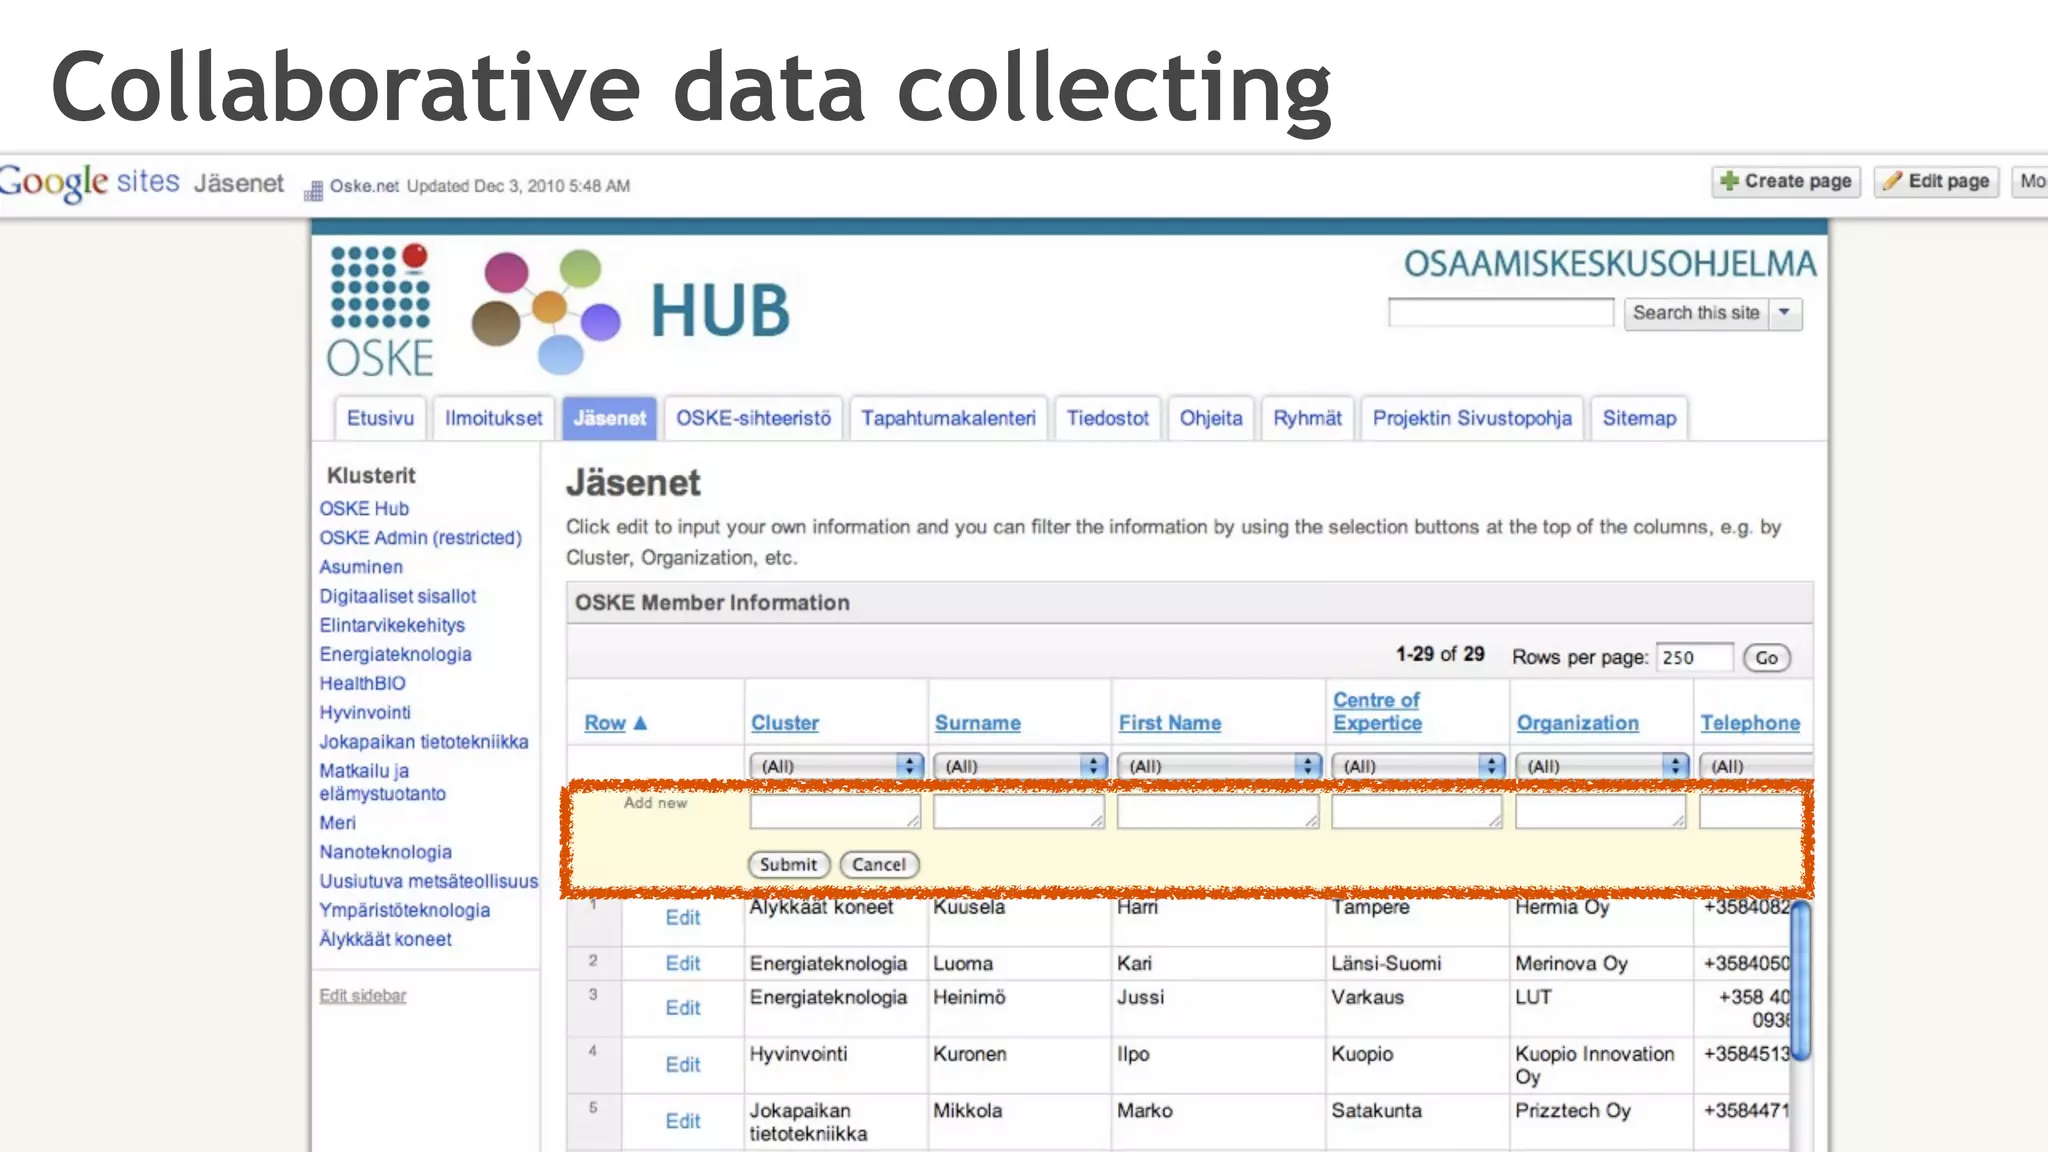Sort by the Telephone column header

click(x=1750, y=722)
